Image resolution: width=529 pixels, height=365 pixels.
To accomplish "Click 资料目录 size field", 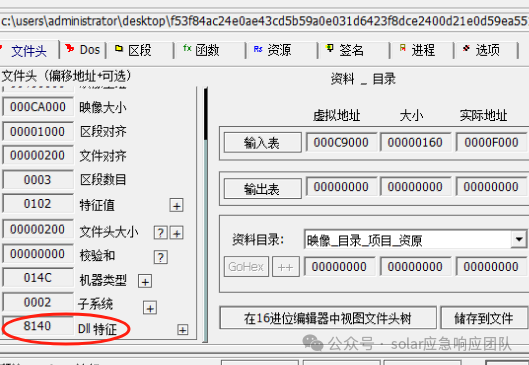I will 415,266.
